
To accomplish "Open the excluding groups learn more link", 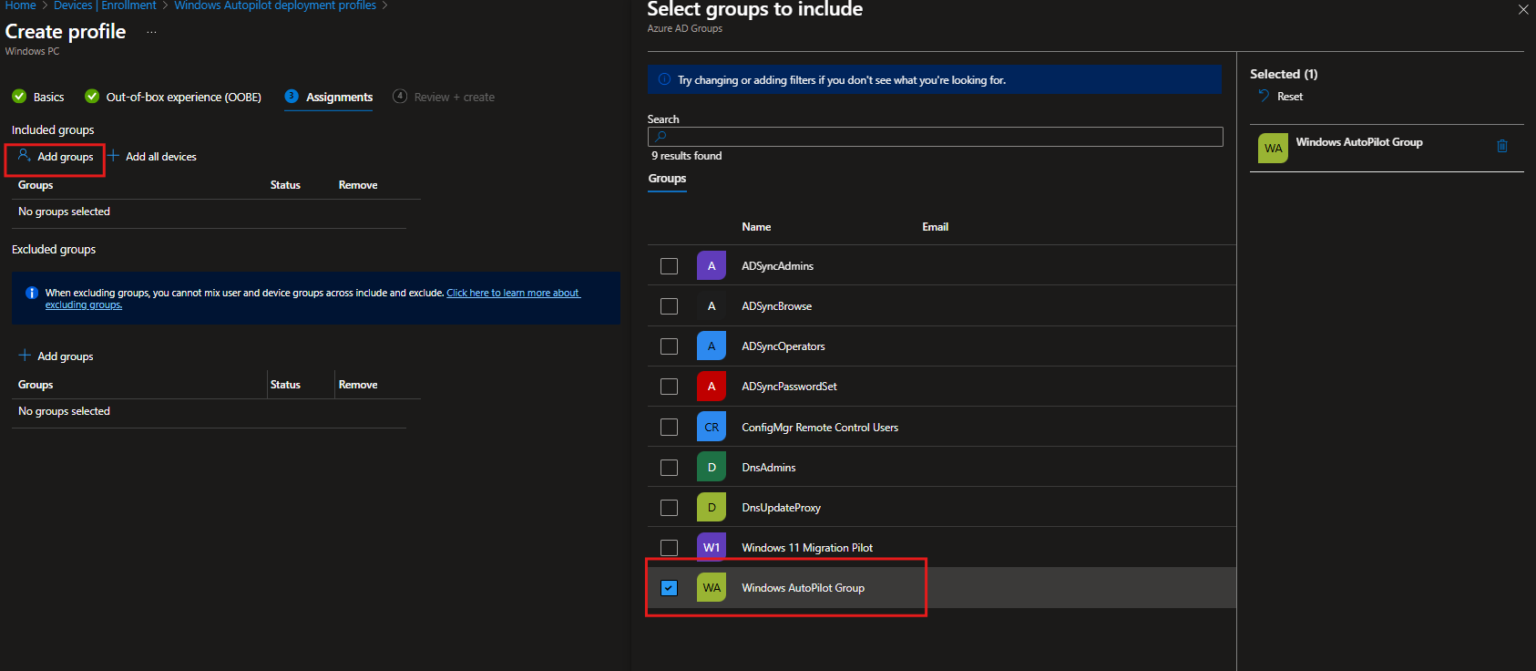I will tap(513, 292).
